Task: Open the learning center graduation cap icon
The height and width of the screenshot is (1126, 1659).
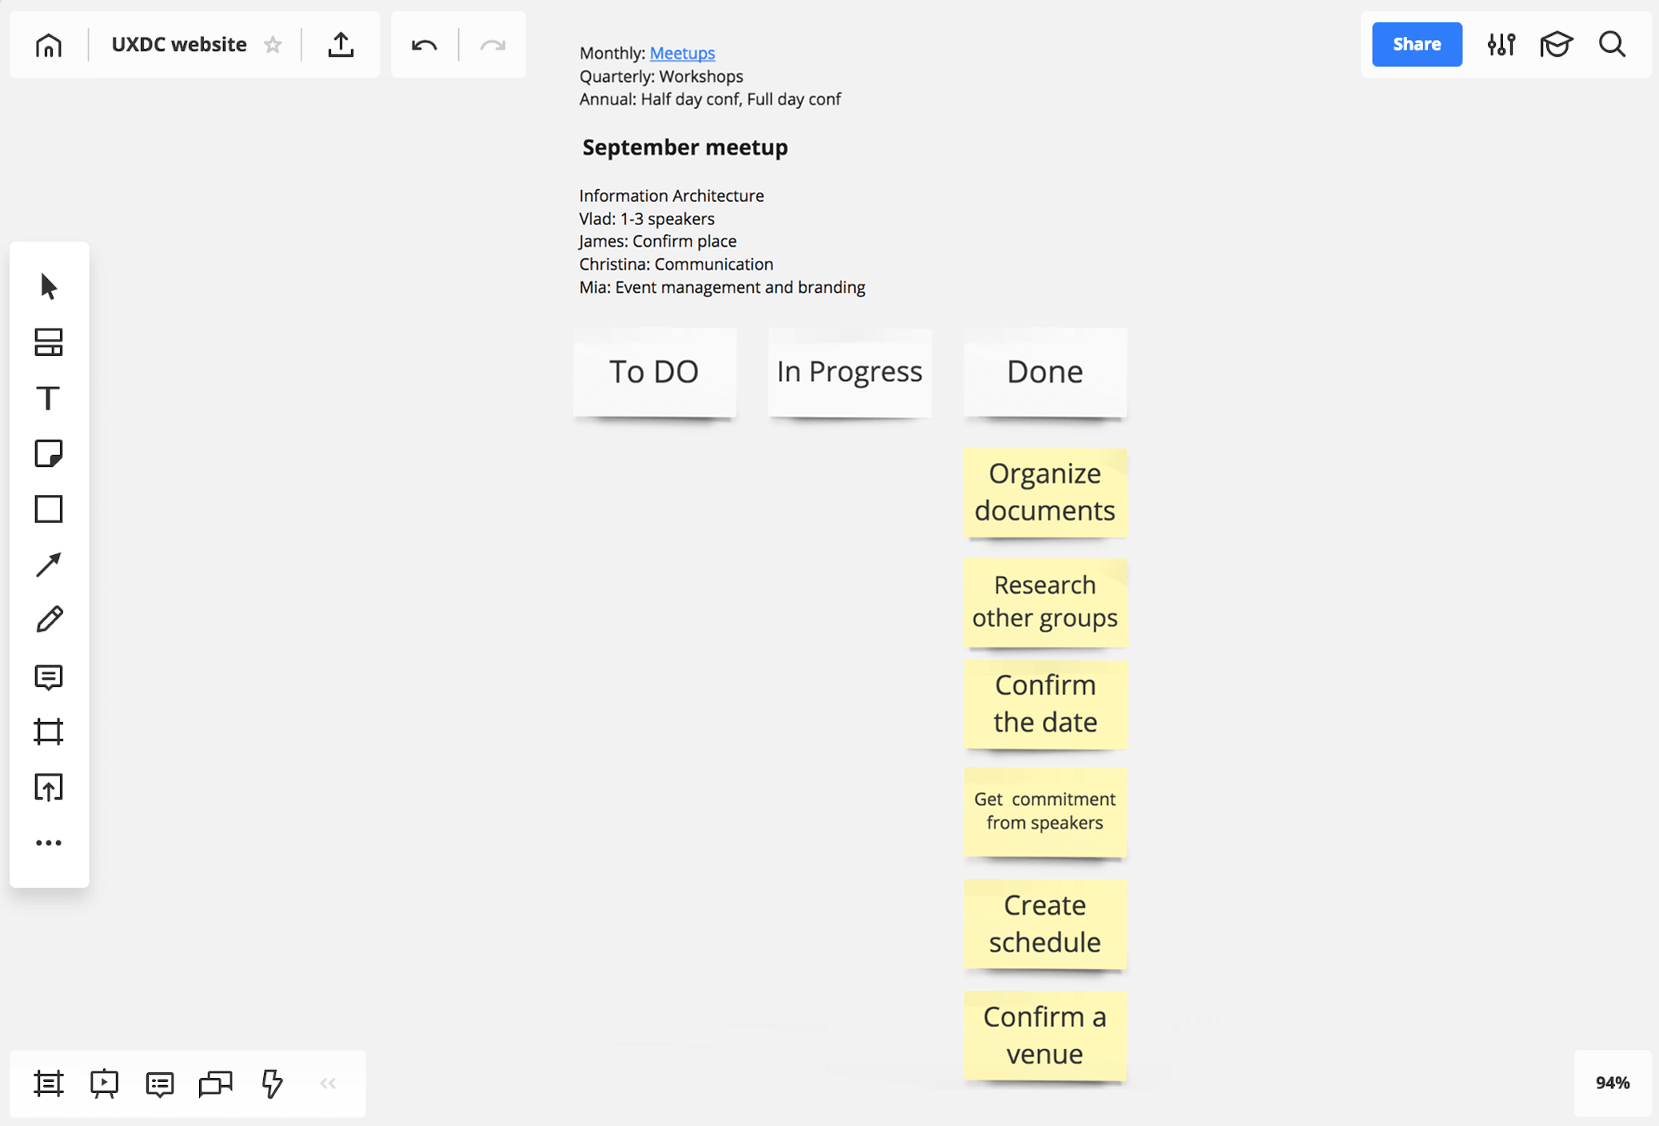Action: tap(1556, 44)
